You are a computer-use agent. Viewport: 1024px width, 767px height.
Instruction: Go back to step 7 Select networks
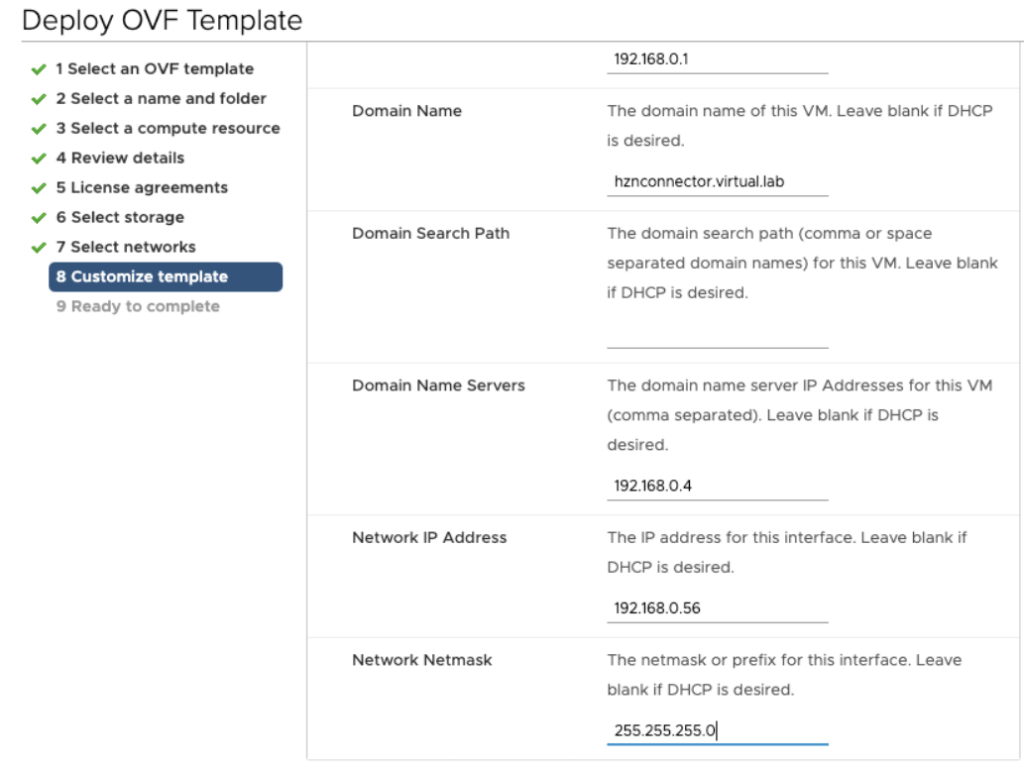tap(125, 247)
